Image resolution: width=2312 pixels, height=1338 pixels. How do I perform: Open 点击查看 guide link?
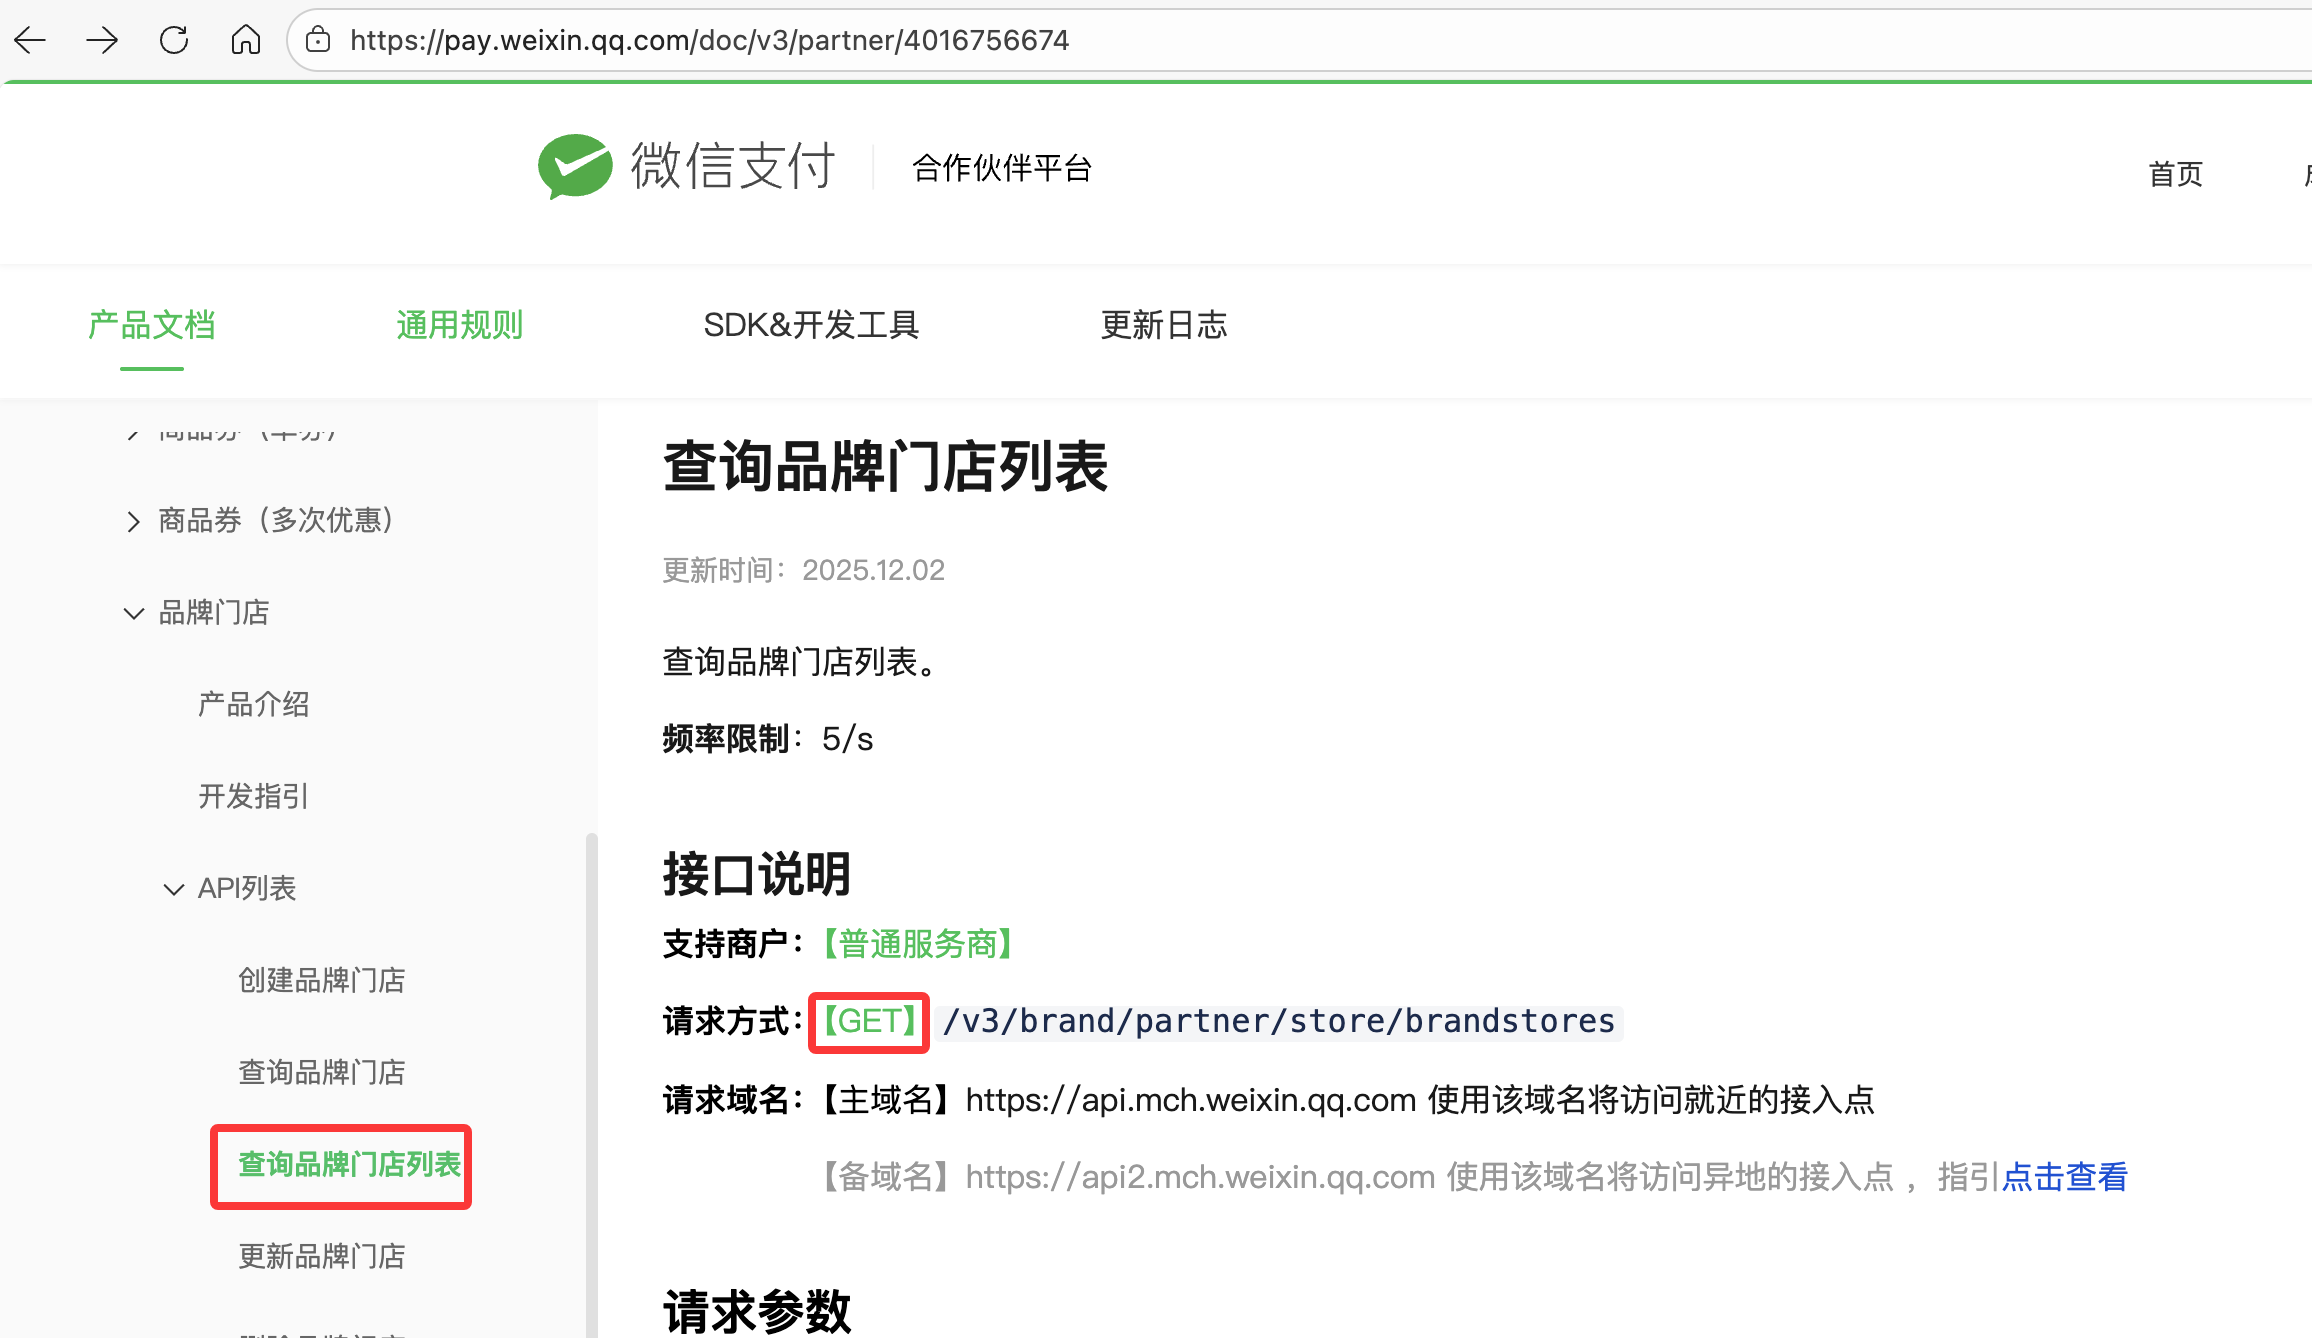(x=2064, y=1177)
